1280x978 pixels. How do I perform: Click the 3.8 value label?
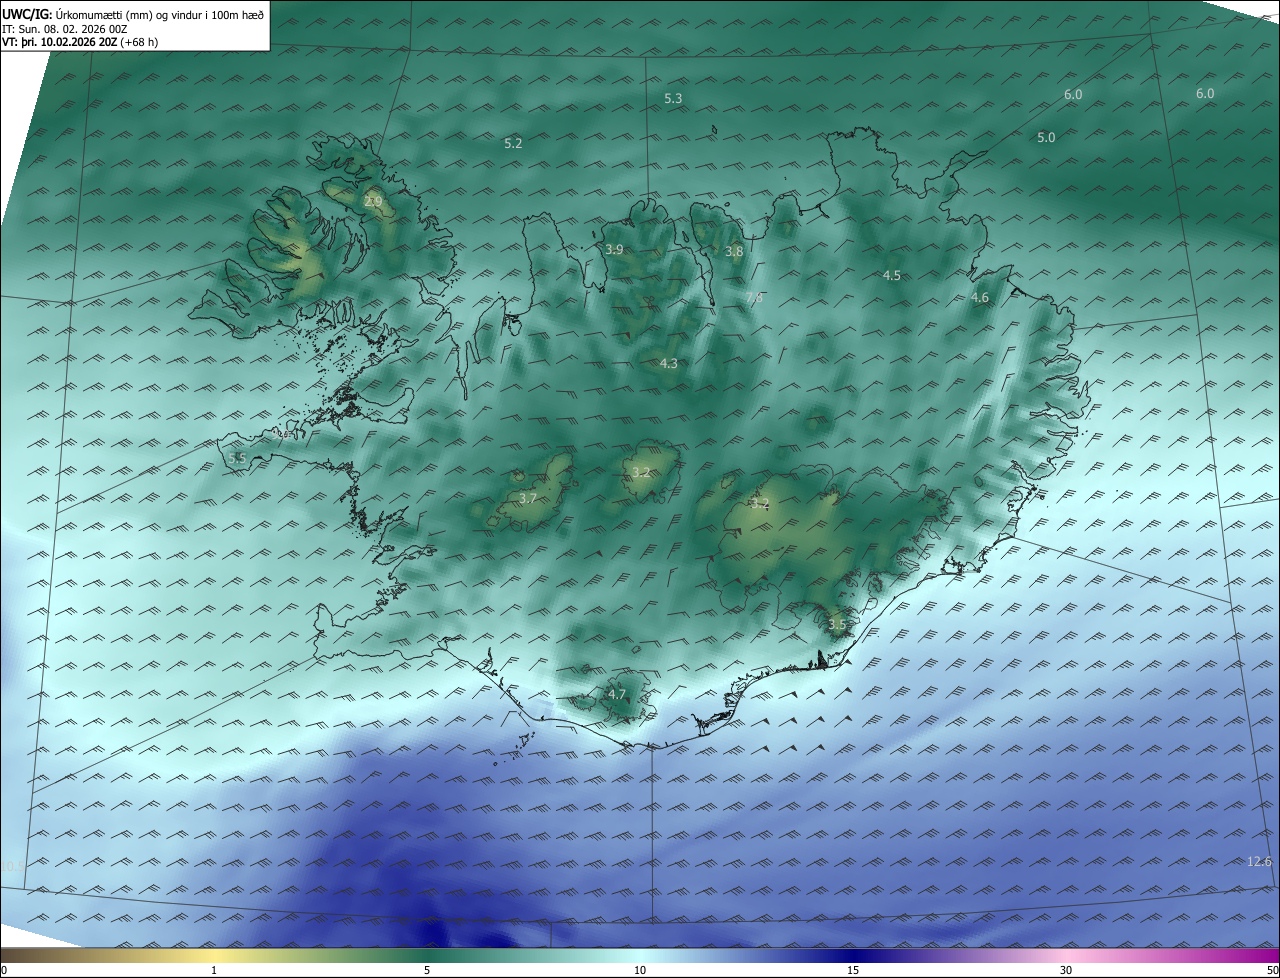tap(734, 251)
